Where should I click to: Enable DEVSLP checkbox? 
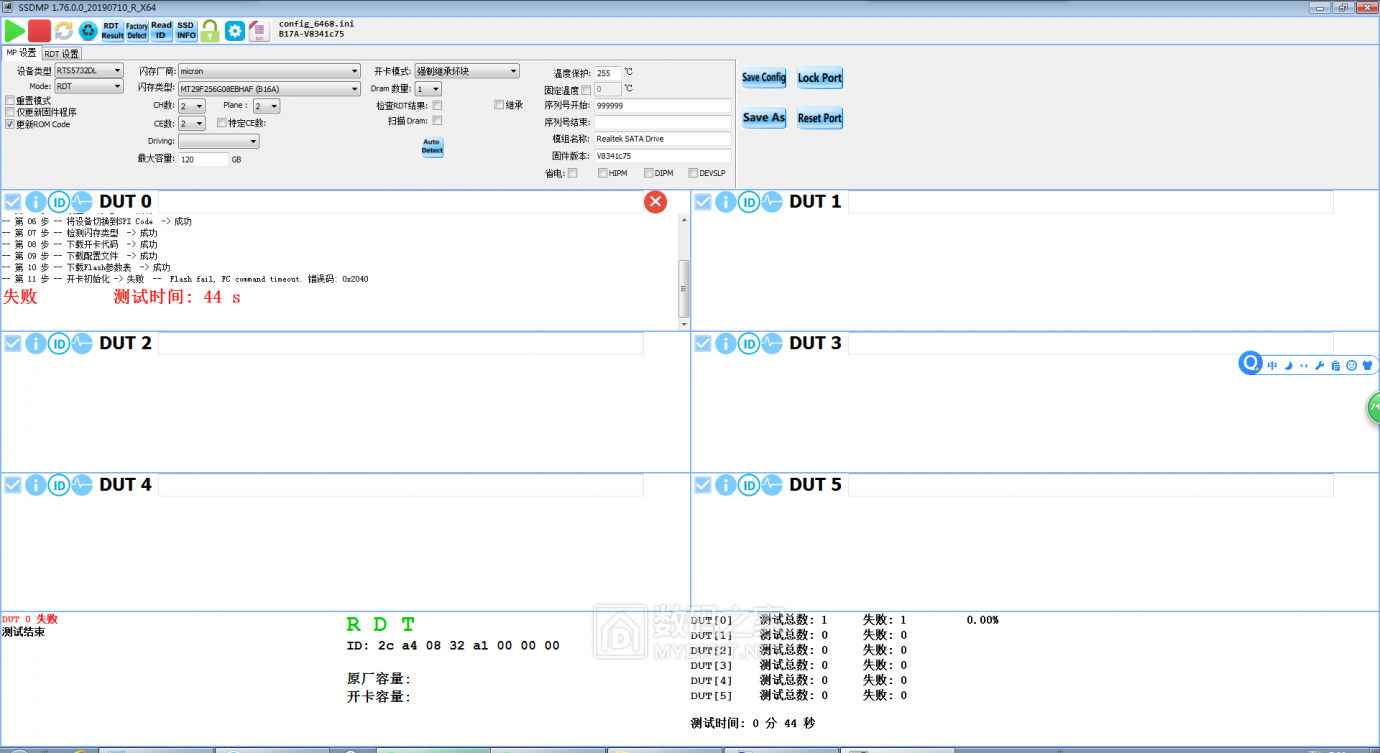[693, 173]
